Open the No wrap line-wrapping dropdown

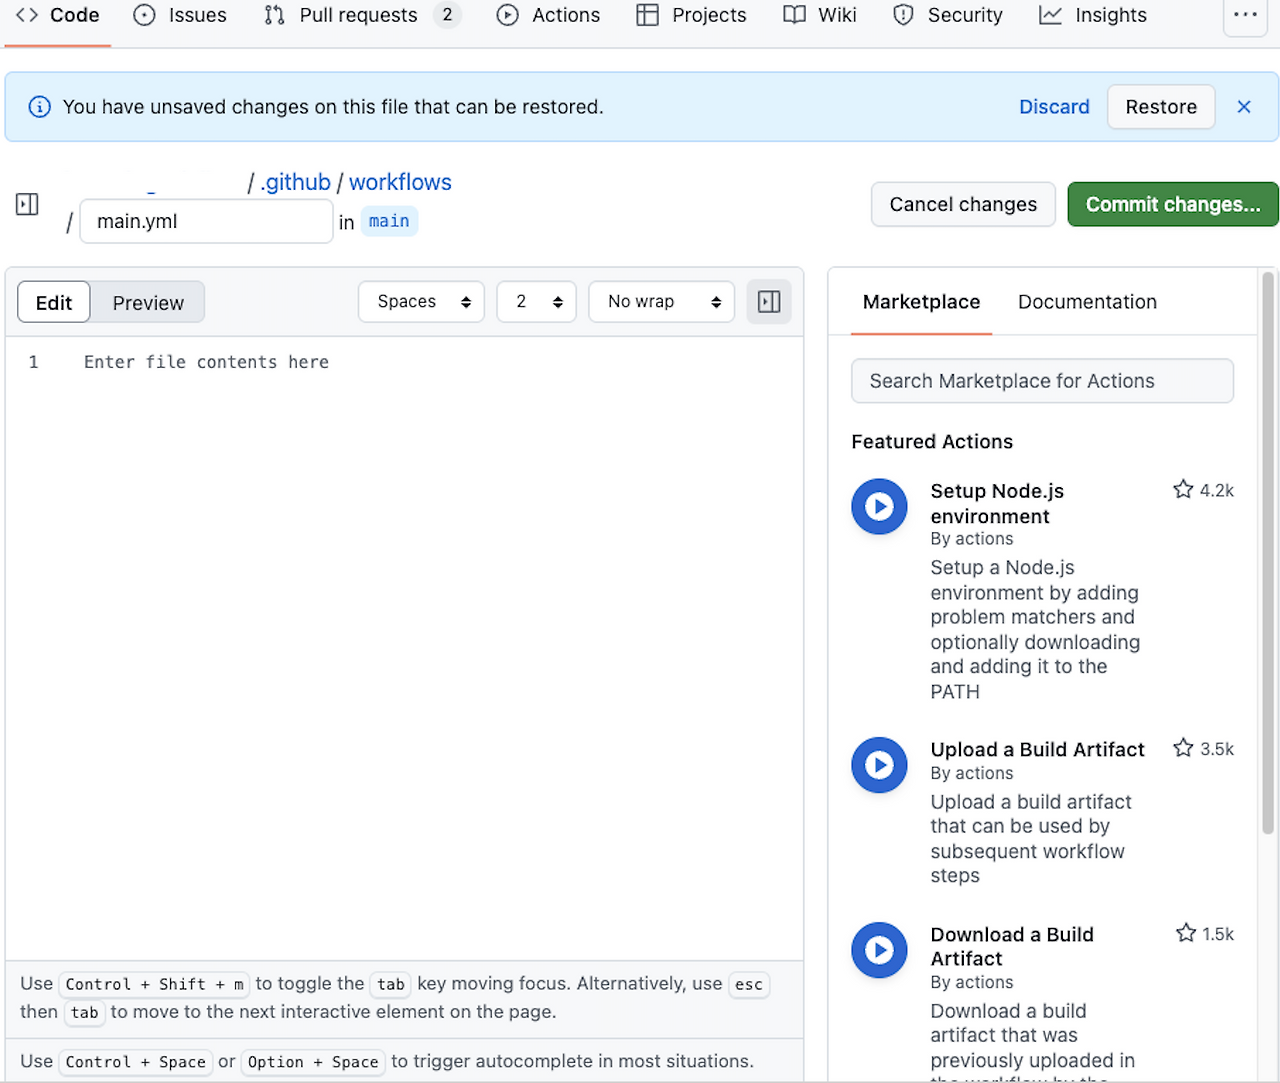point(661,301)
